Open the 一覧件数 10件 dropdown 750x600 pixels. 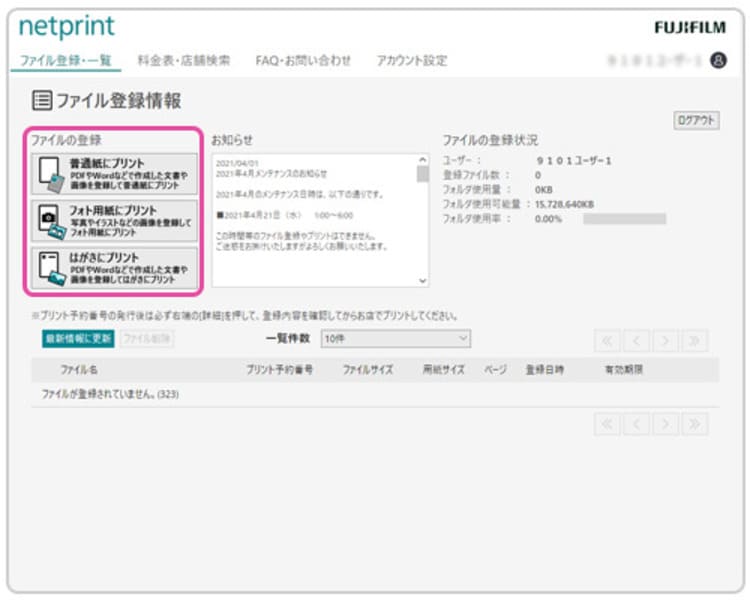pos(396,339)
